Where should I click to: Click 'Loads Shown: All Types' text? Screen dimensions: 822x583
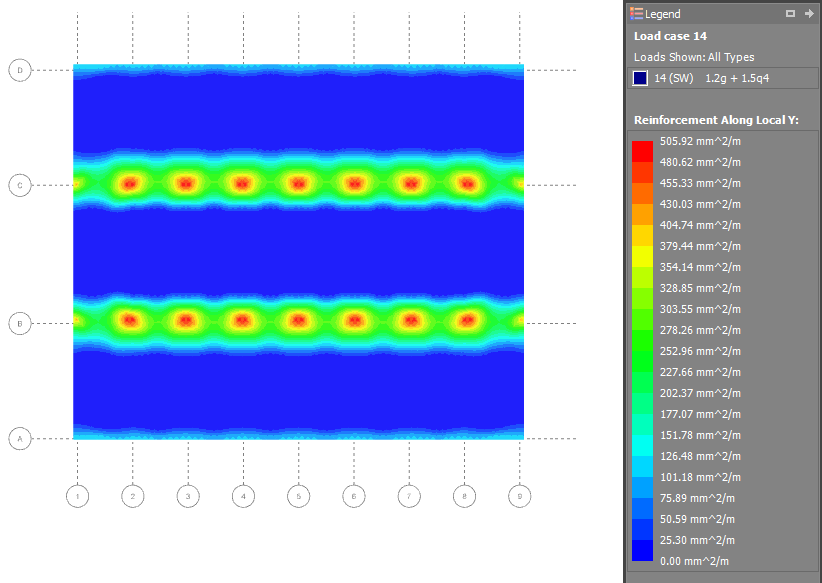point(694,57)
